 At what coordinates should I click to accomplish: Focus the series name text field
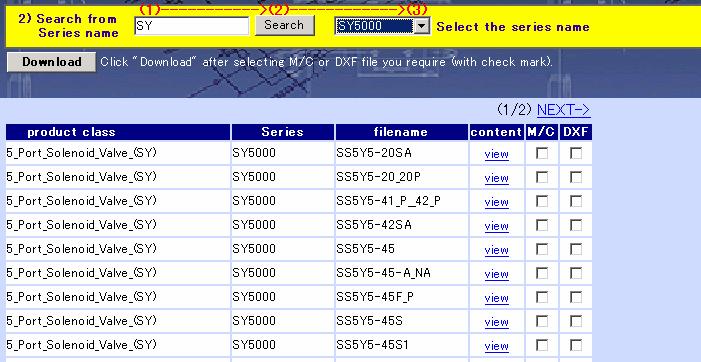[191, 26]
